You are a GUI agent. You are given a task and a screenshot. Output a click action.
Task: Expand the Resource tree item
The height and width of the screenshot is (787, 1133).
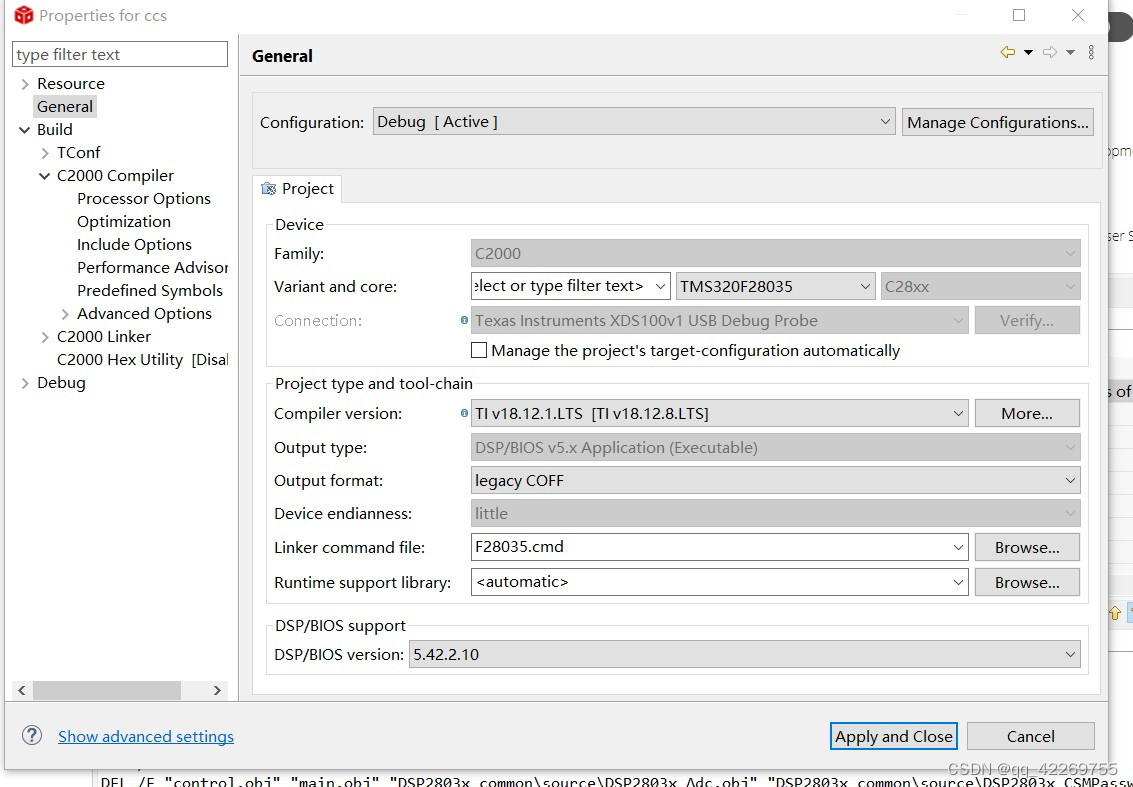pyautogui.click(x=24, y=83)
